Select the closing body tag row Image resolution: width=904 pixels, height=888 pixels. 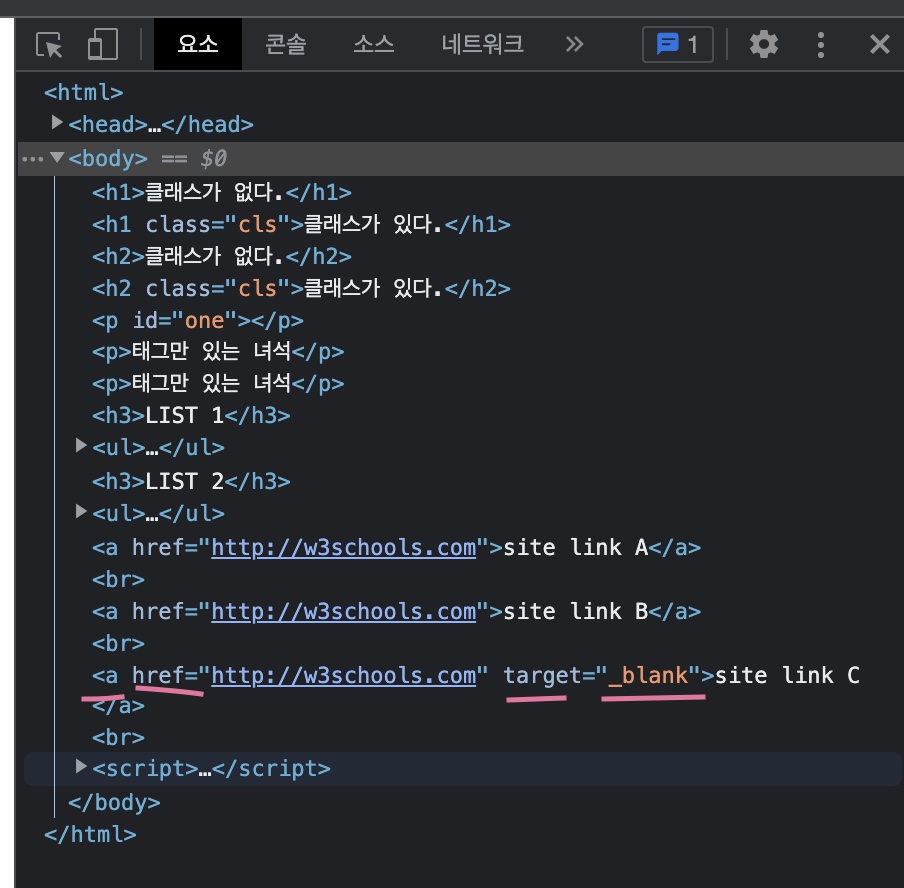[114, 803]
